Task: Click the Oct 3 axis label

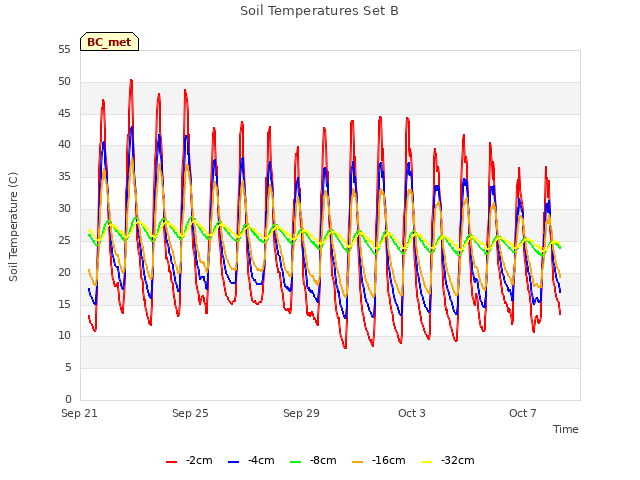Action: click(412, 413)
